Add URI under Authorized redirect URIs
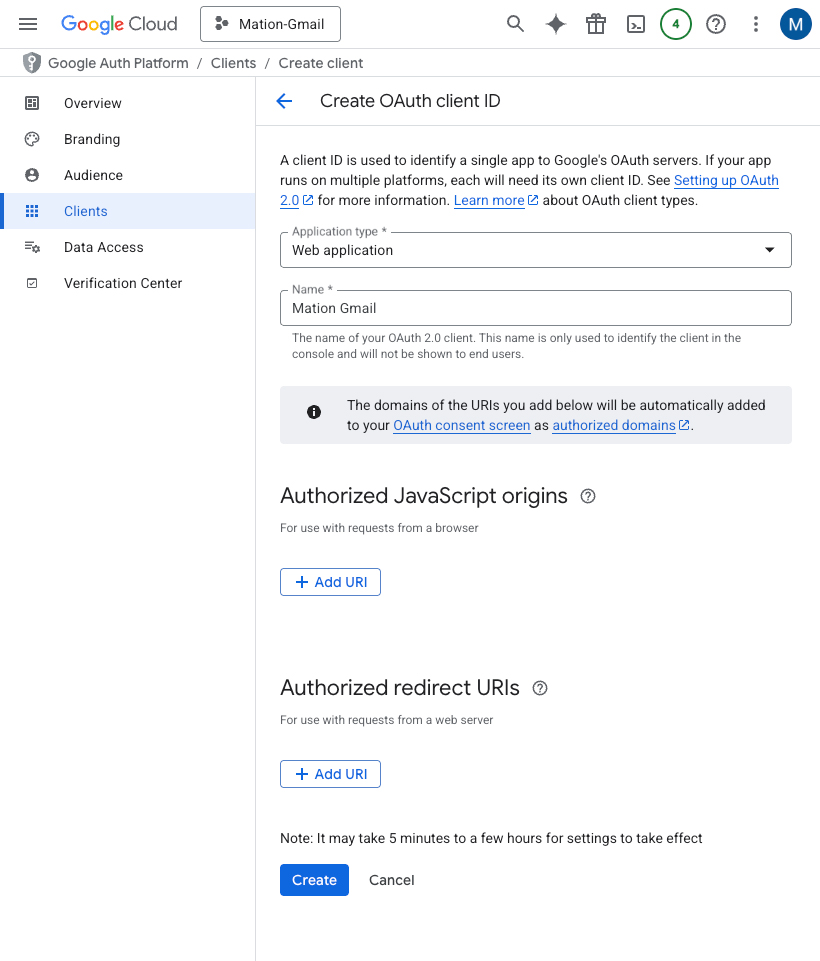Screen dimensions: 820x961 [330, 774]
